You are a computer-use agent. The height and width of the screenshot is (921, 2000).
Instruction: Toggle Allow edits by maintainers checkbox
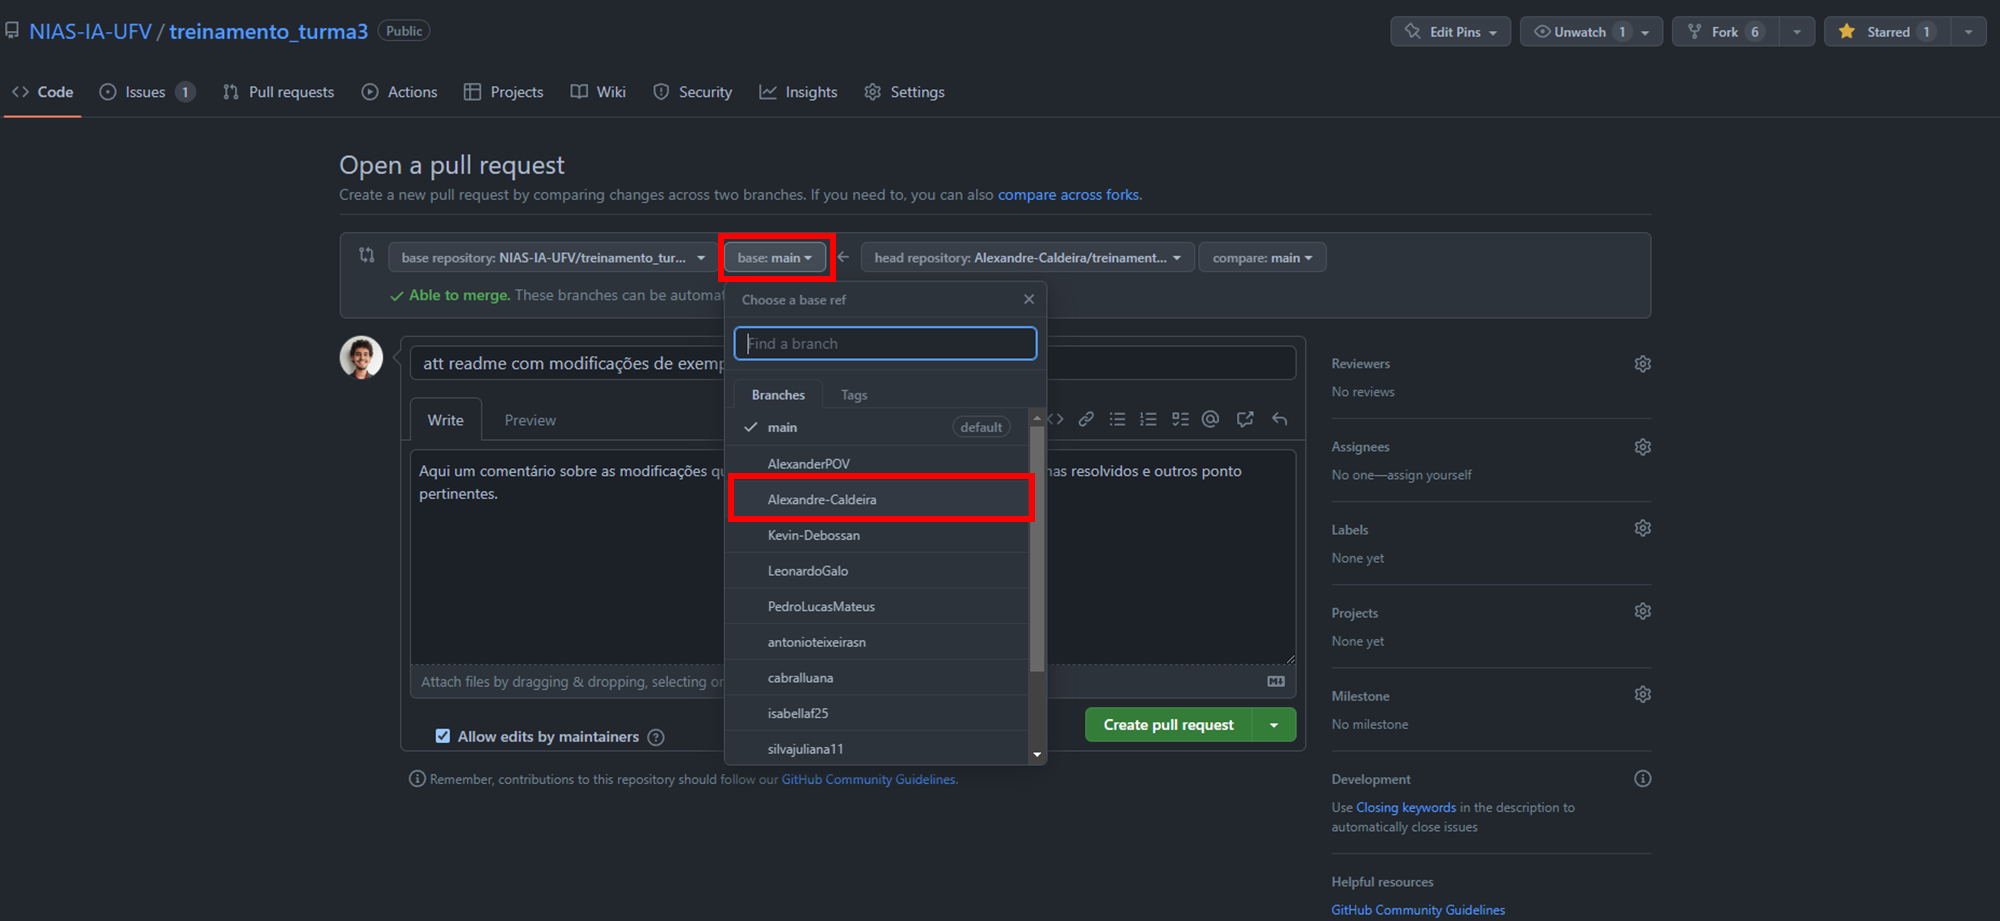(442, 736)
